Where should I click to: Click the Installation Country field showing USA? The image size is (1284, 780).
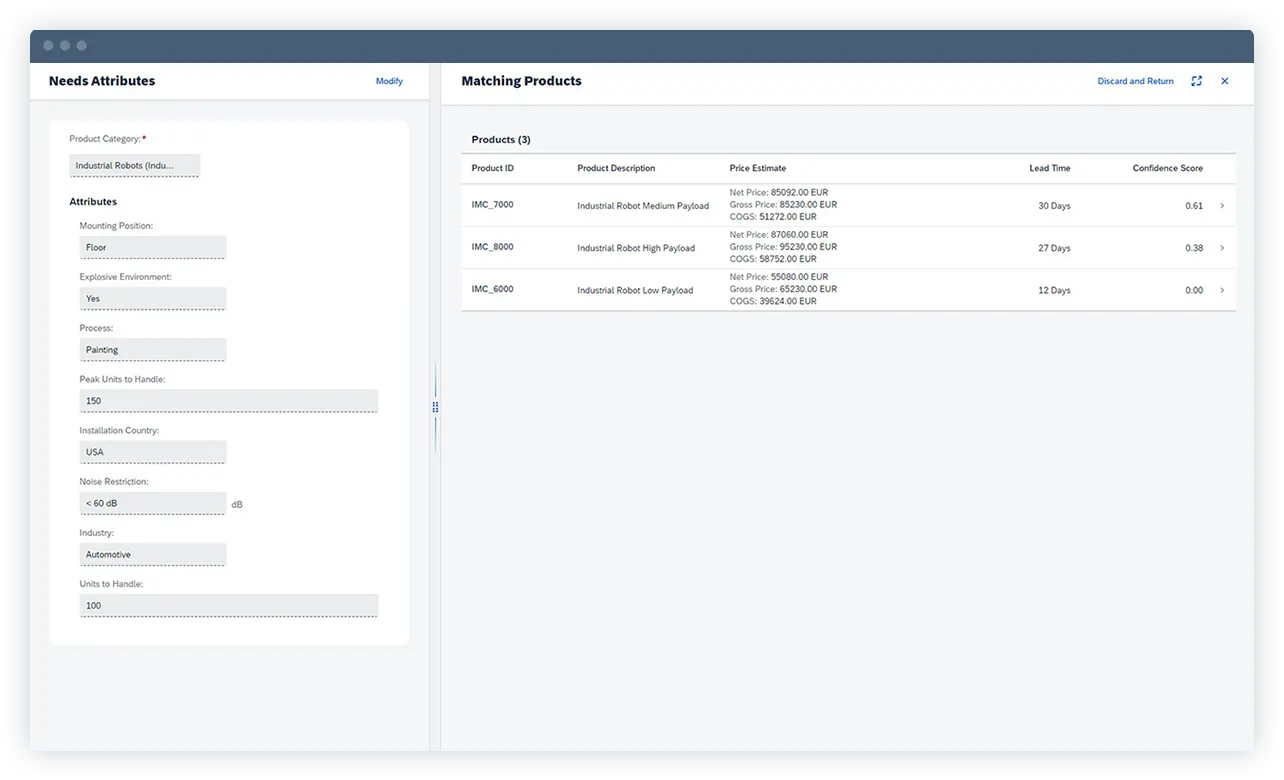point(152,451)
